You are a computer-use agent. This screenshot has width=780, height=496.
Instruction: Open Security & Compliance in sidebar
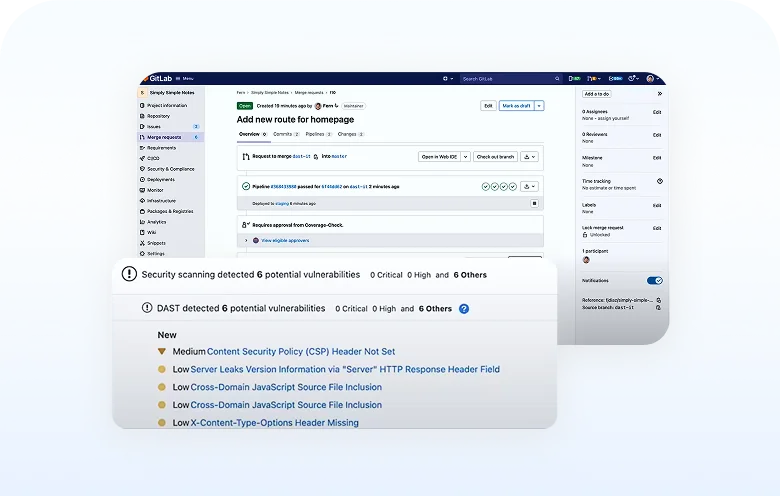point(171,169)
